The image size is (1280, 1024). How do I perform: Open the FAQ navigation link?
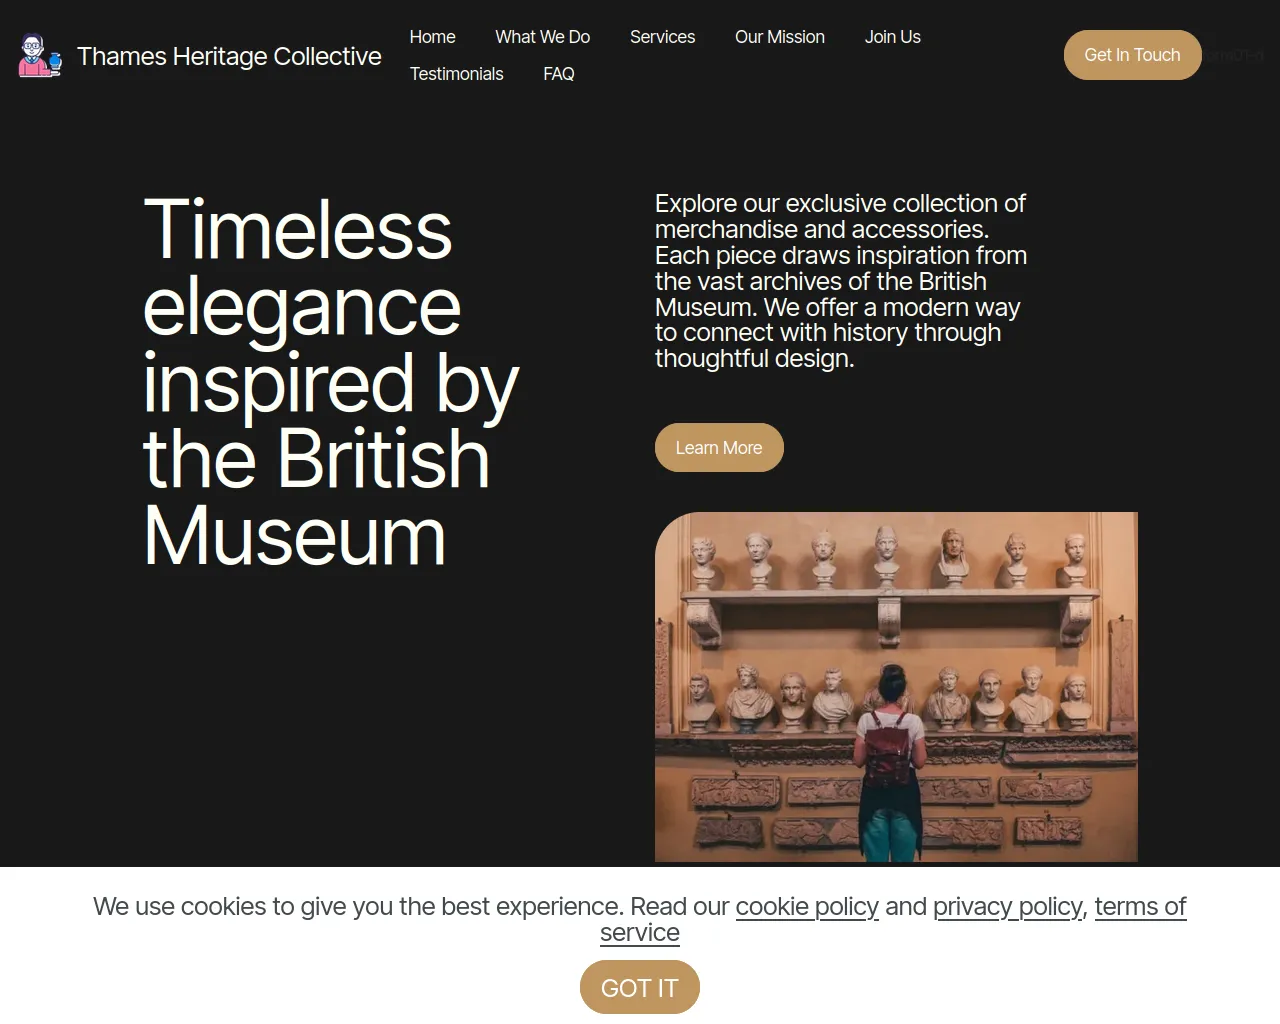559,74
